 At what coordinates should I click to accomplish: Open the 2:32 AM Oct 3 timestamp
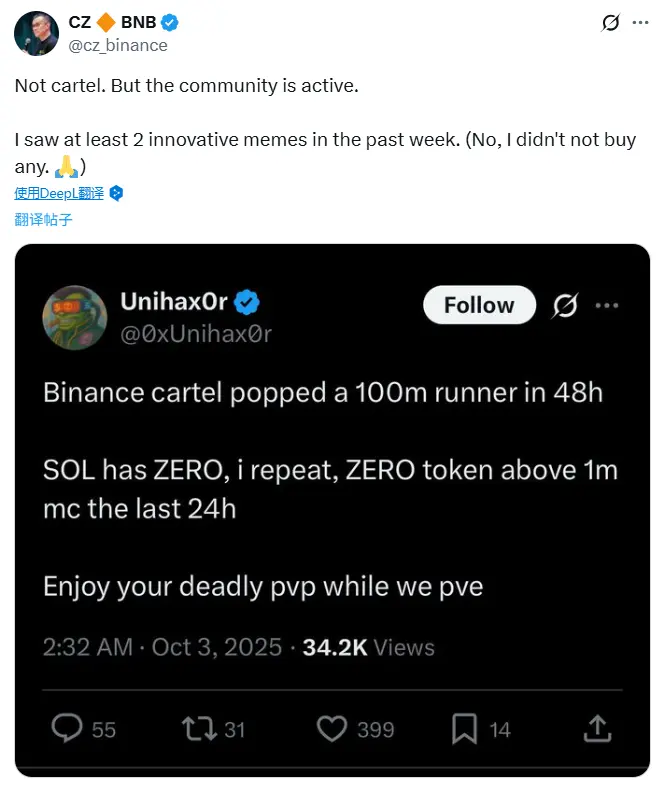click(162, 647)
